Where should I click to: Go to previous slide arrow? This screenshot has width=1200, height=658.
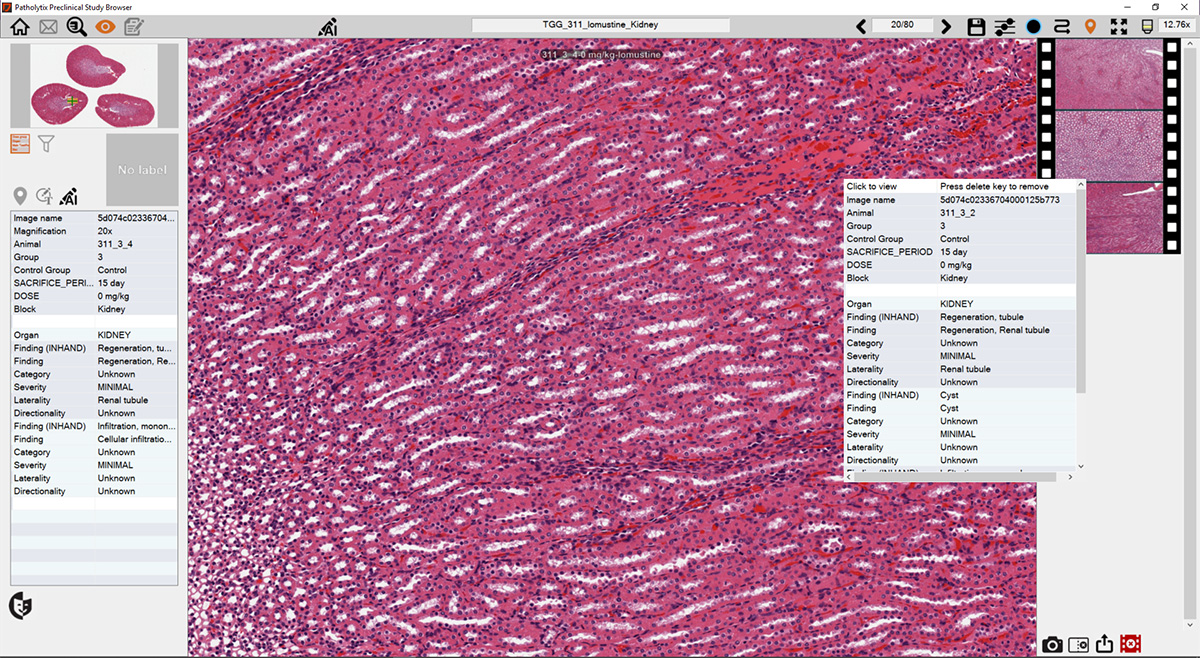coord(861,27)
